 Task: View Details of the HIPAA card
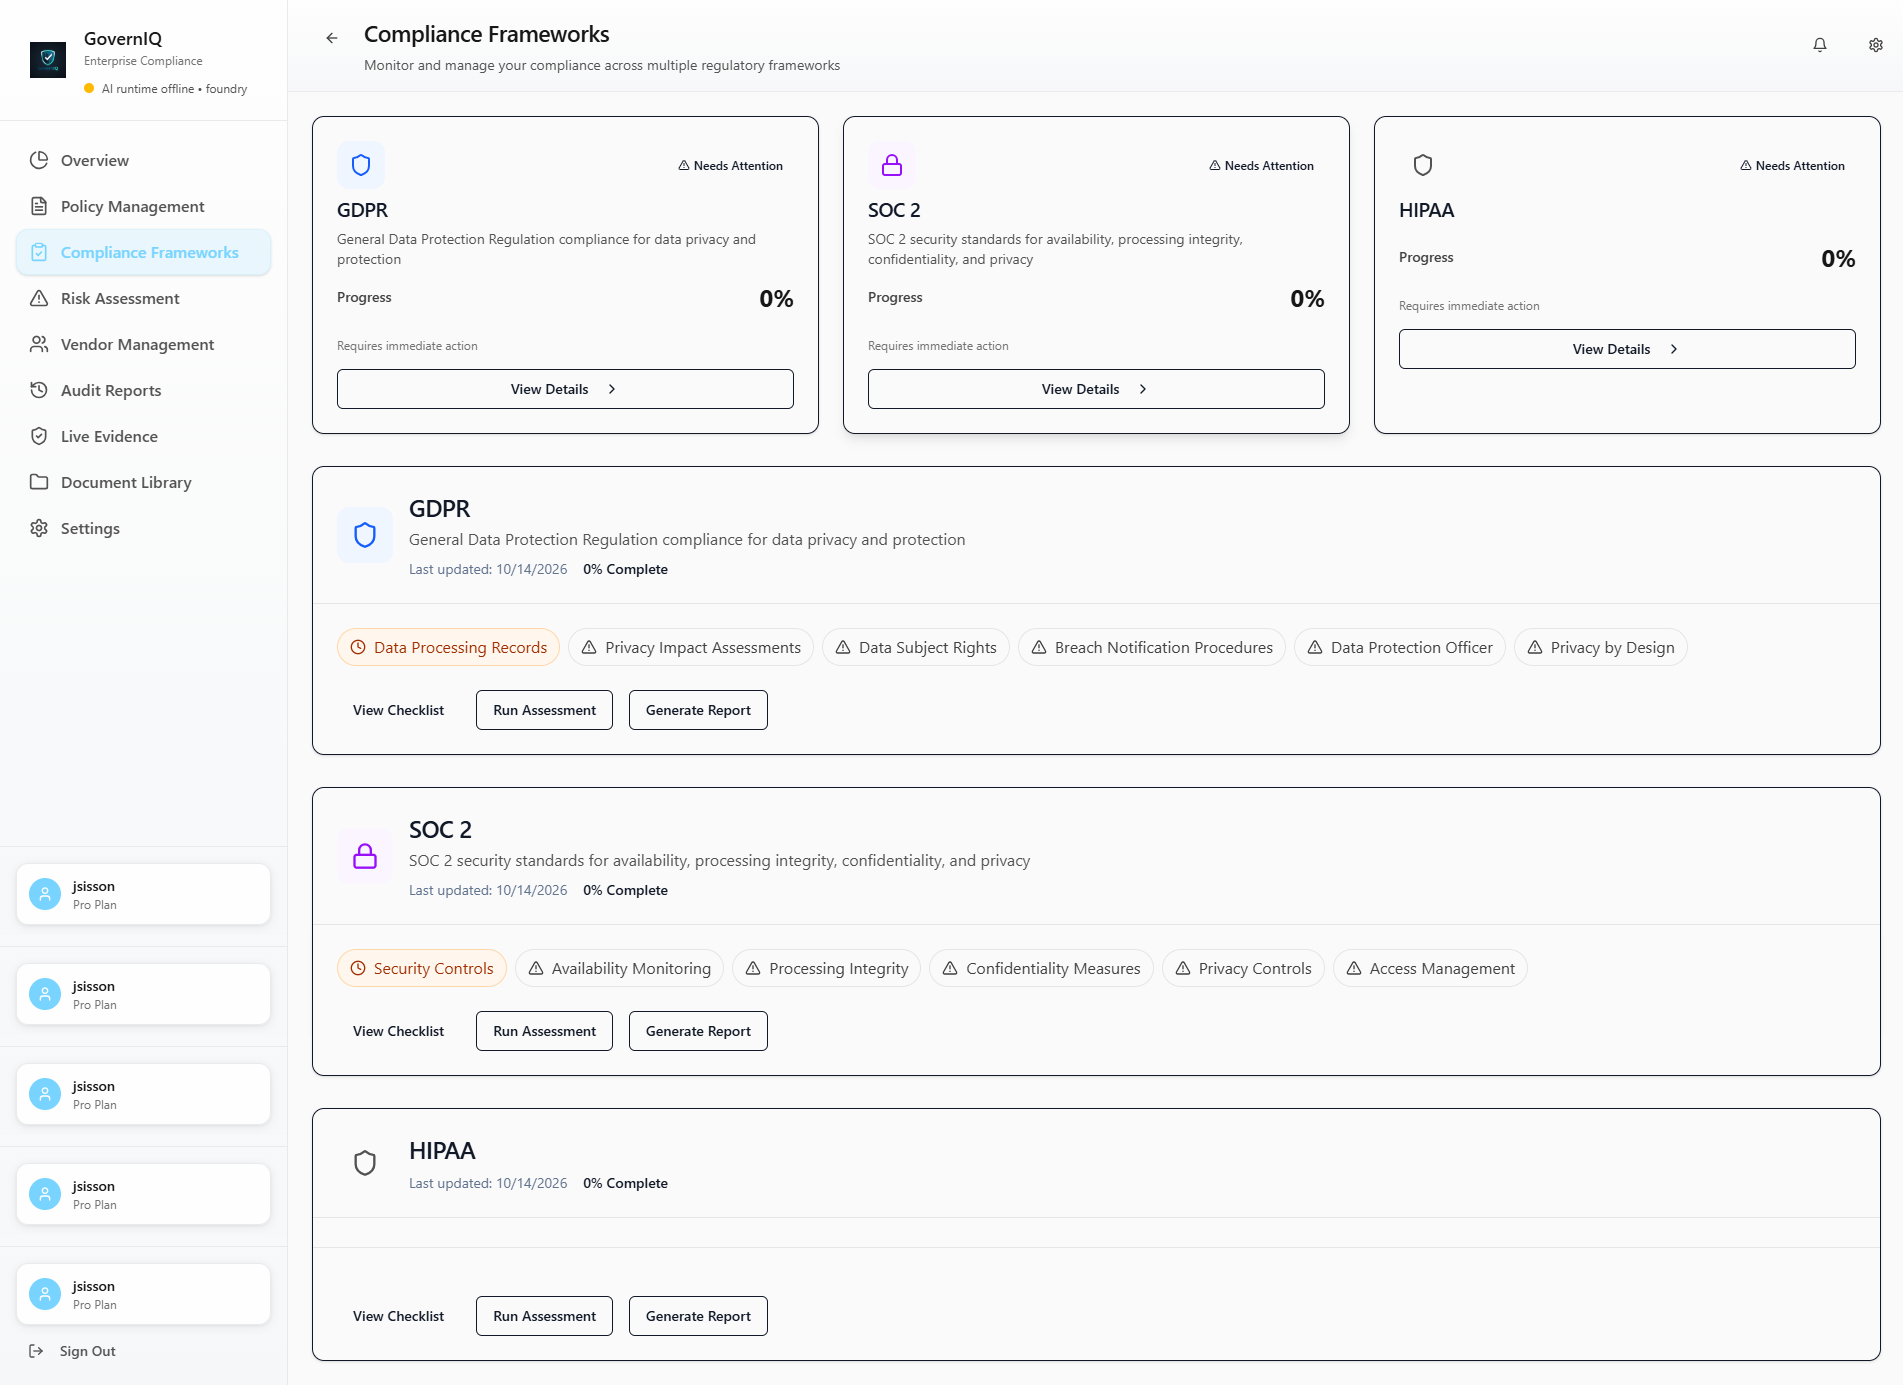1627,349
